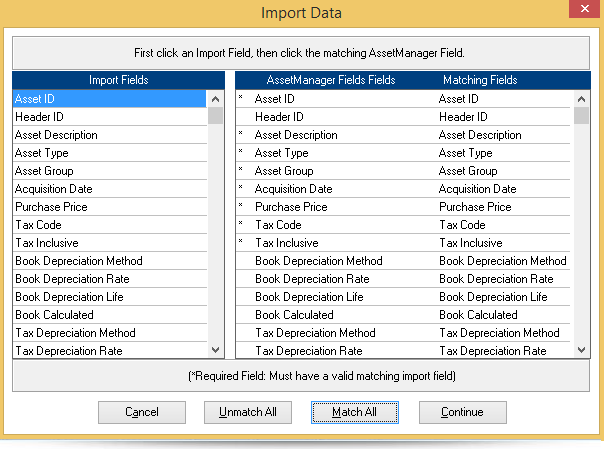Click 'Asset ID' in AssetManager Fields column
604x449 pixels.
[x=275, y=99]
